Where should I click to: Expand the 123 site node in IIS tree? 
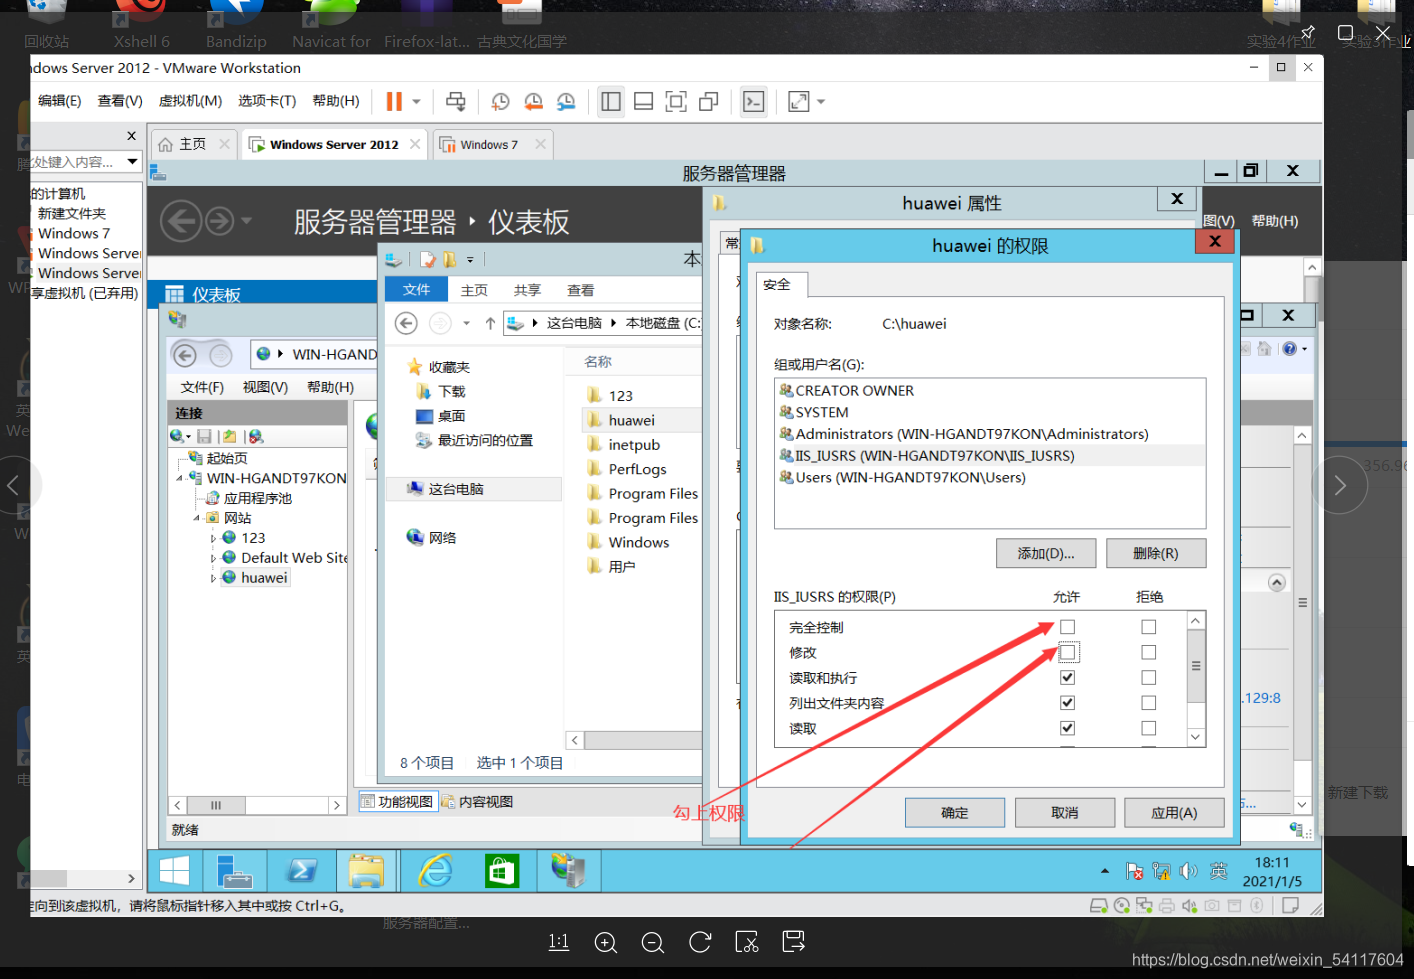(213, 538)
